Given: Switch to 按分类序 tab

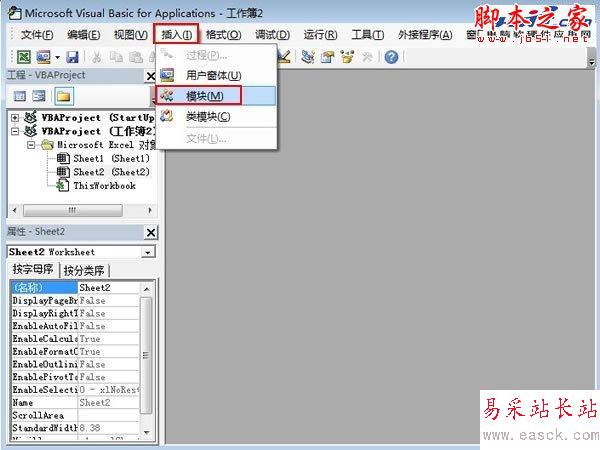Looking at the screenshot, I should (x=84, y=271).
